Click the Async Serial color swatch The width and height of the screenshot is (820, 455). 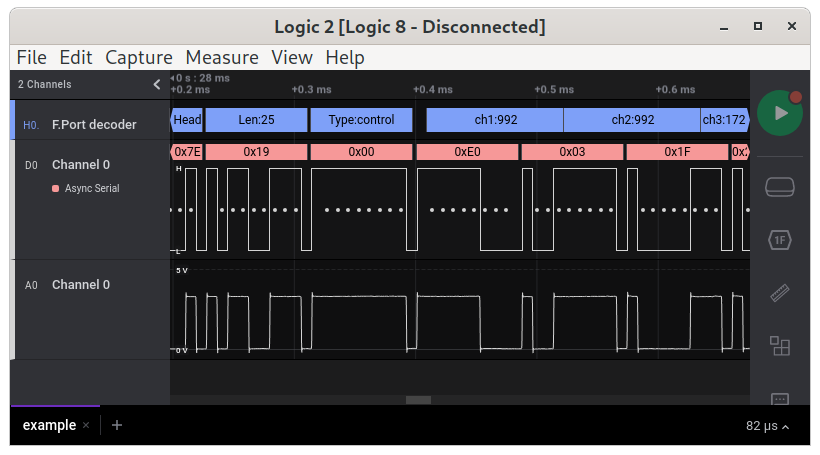coord(55,188)
